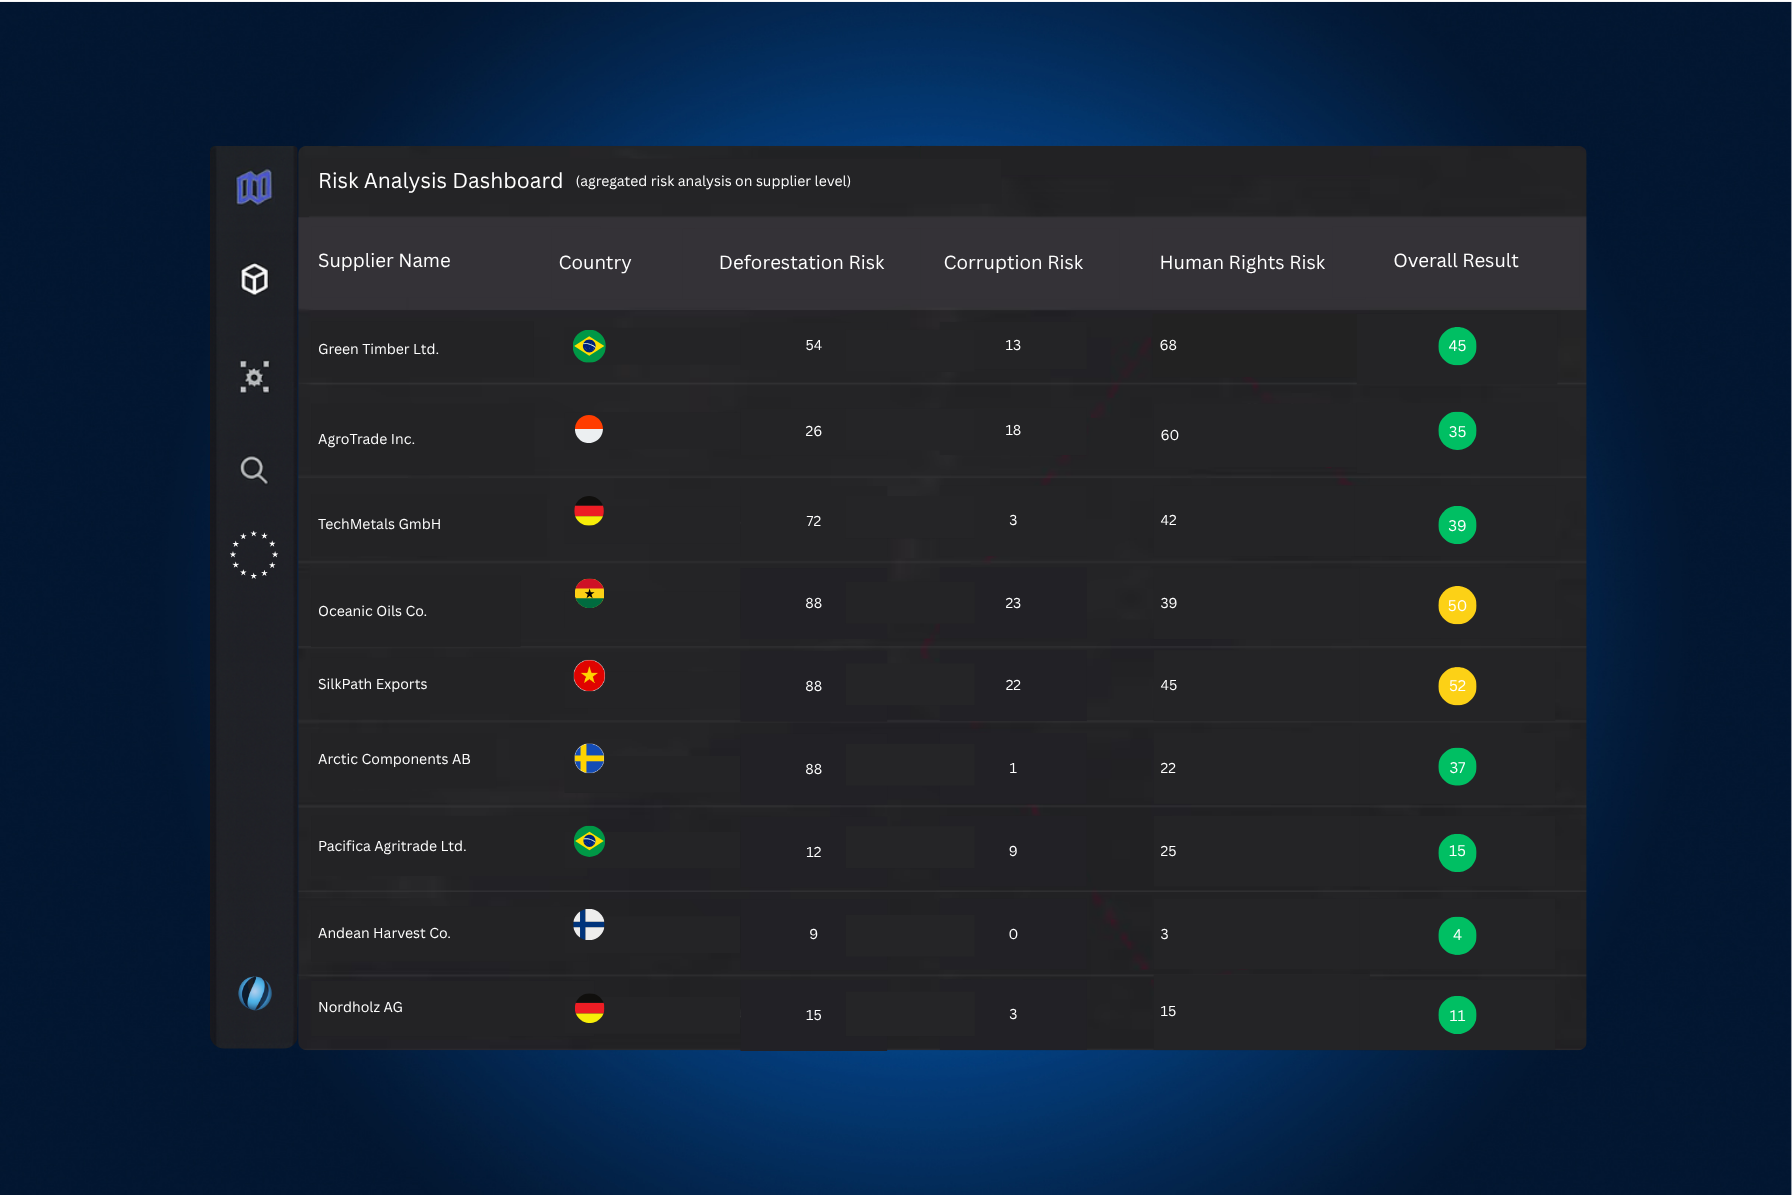Select the gear scan icon in sidebar
This screenshot has width=1792, height=1195.
click(254, 377)
